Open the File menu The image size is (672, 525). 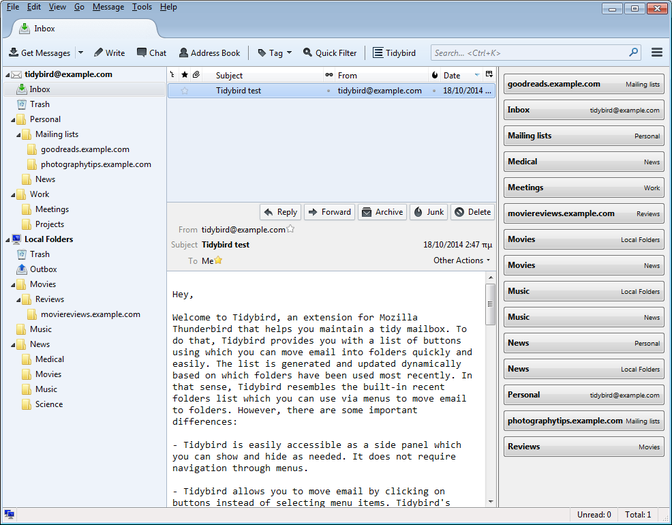pos(13,7)
